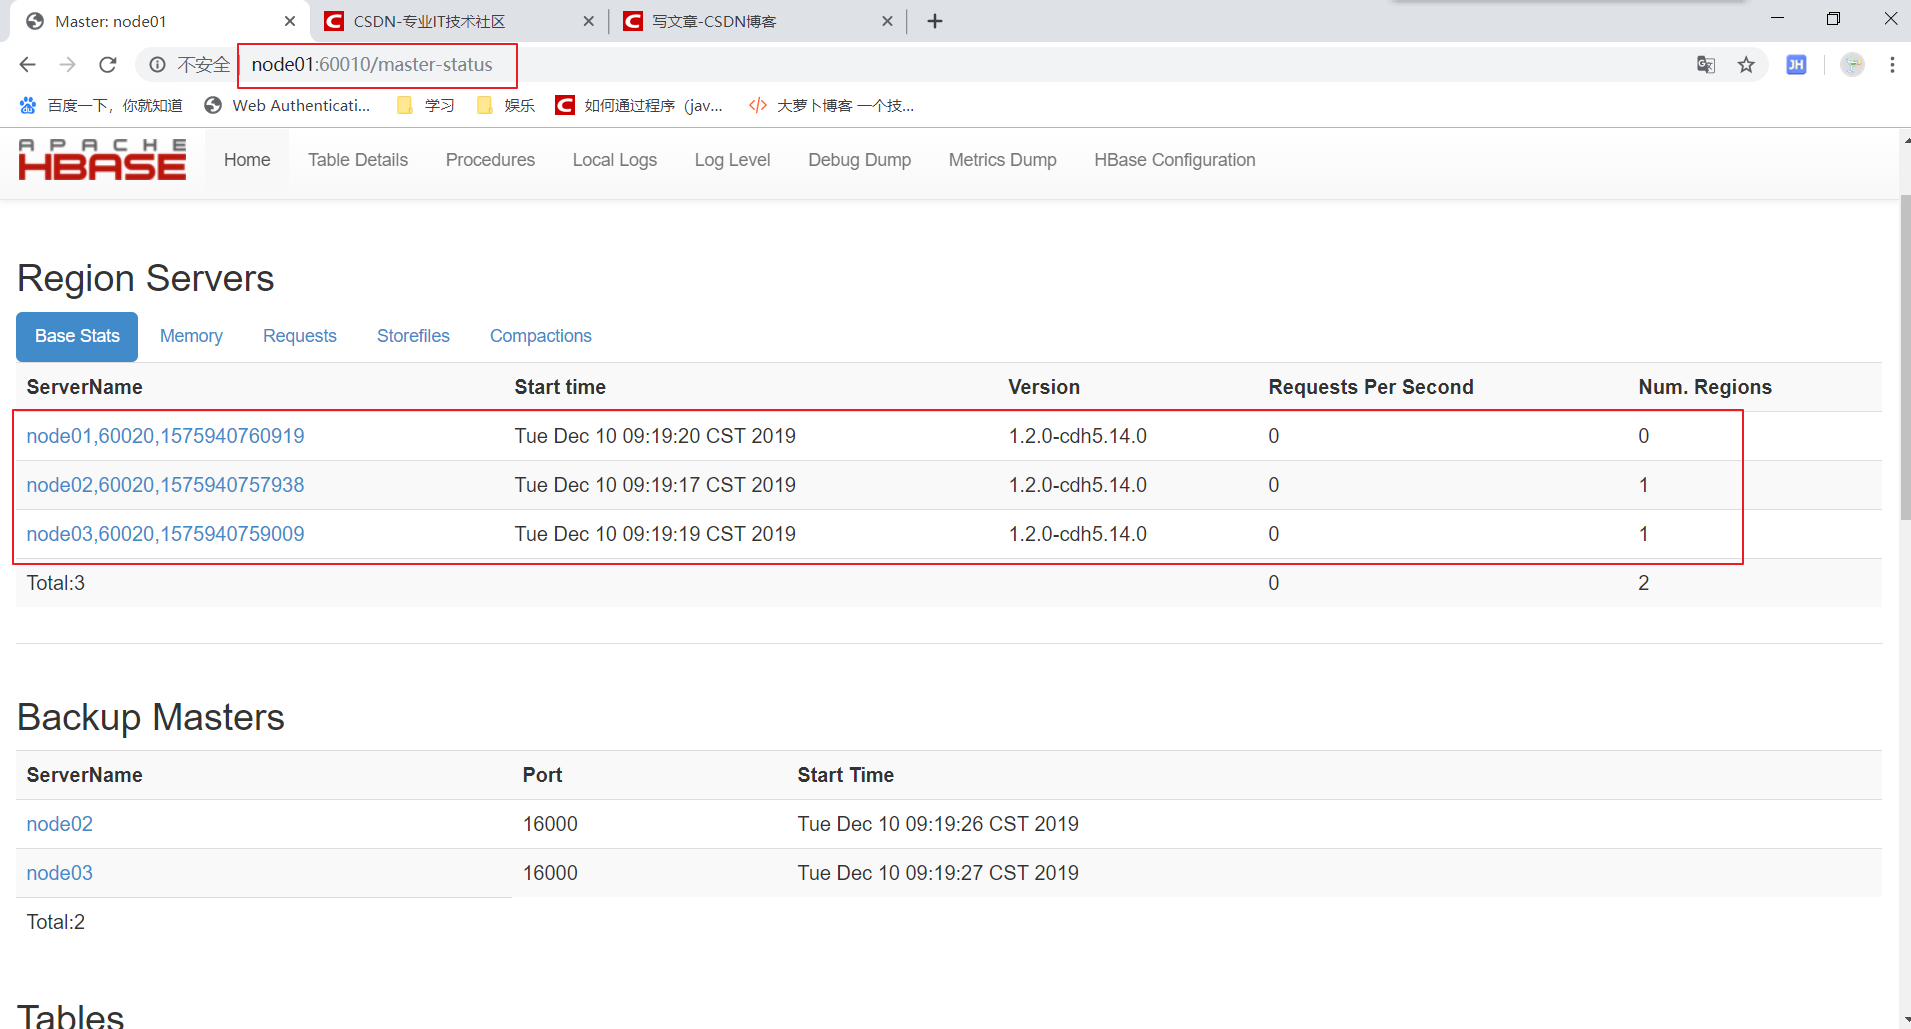Image resolution: width=1911 pixels, height=1029 pixels.
Task: Click the Region Servers heading
Action: pos(146,279)
